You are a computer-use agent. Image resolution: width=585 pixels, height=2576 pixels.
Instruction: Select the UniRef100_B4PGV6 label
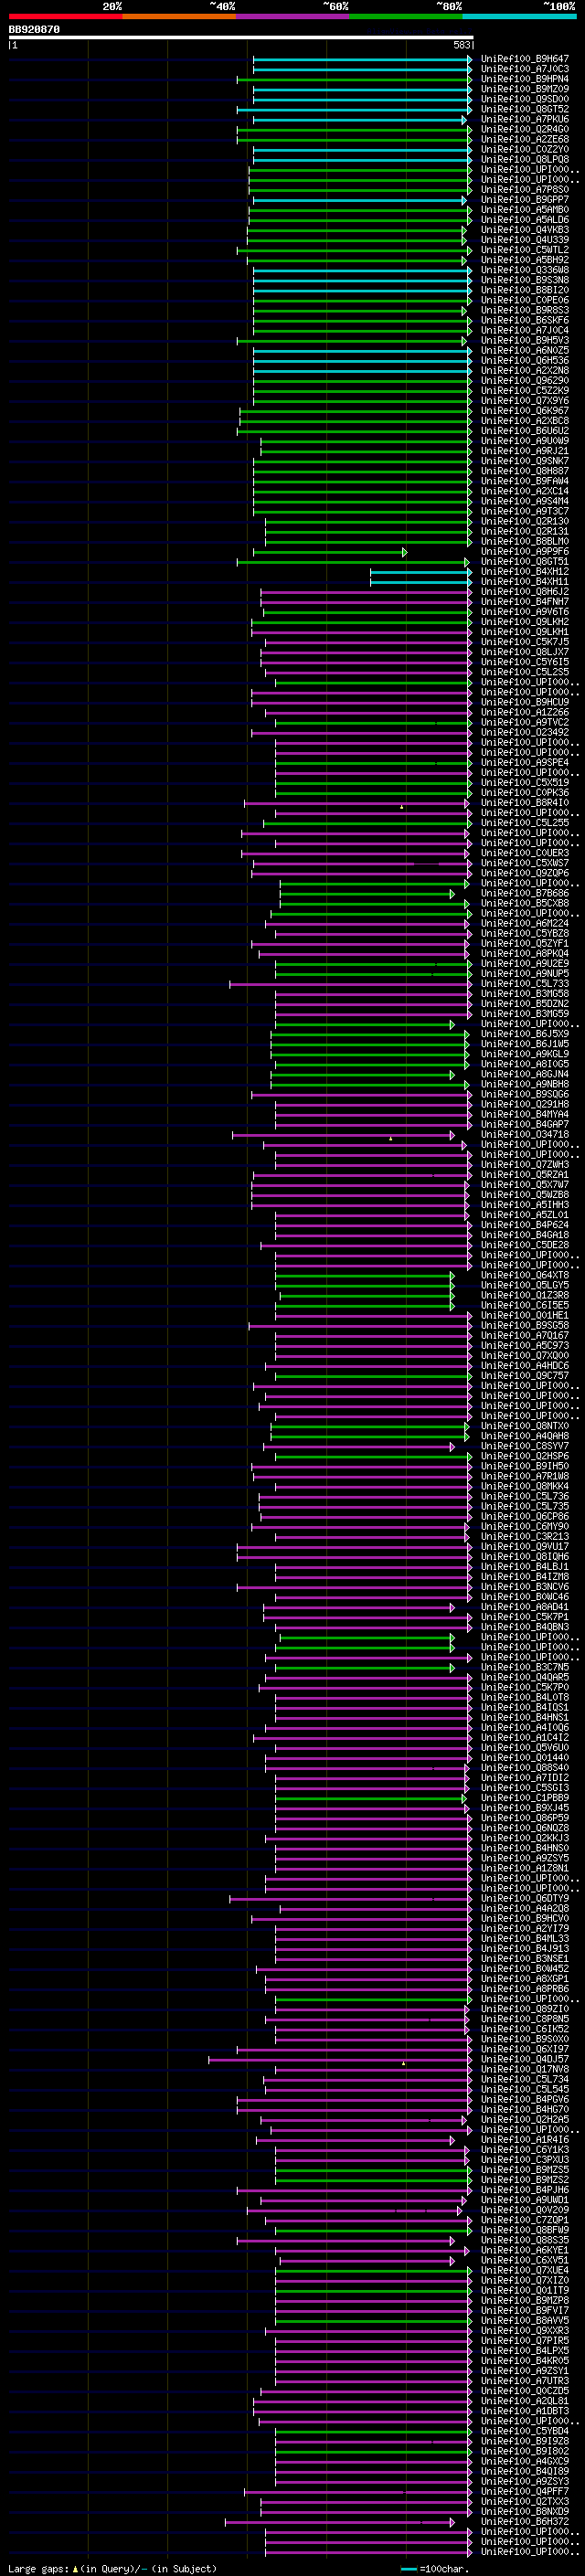[525, 2100]
